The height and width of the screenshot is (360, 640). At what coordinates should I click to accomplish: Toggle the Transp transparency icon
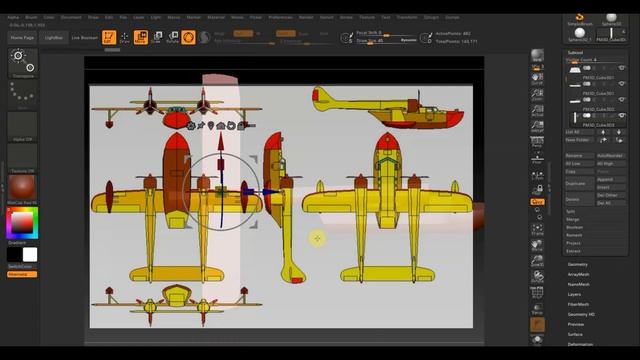tap(537, 309)
